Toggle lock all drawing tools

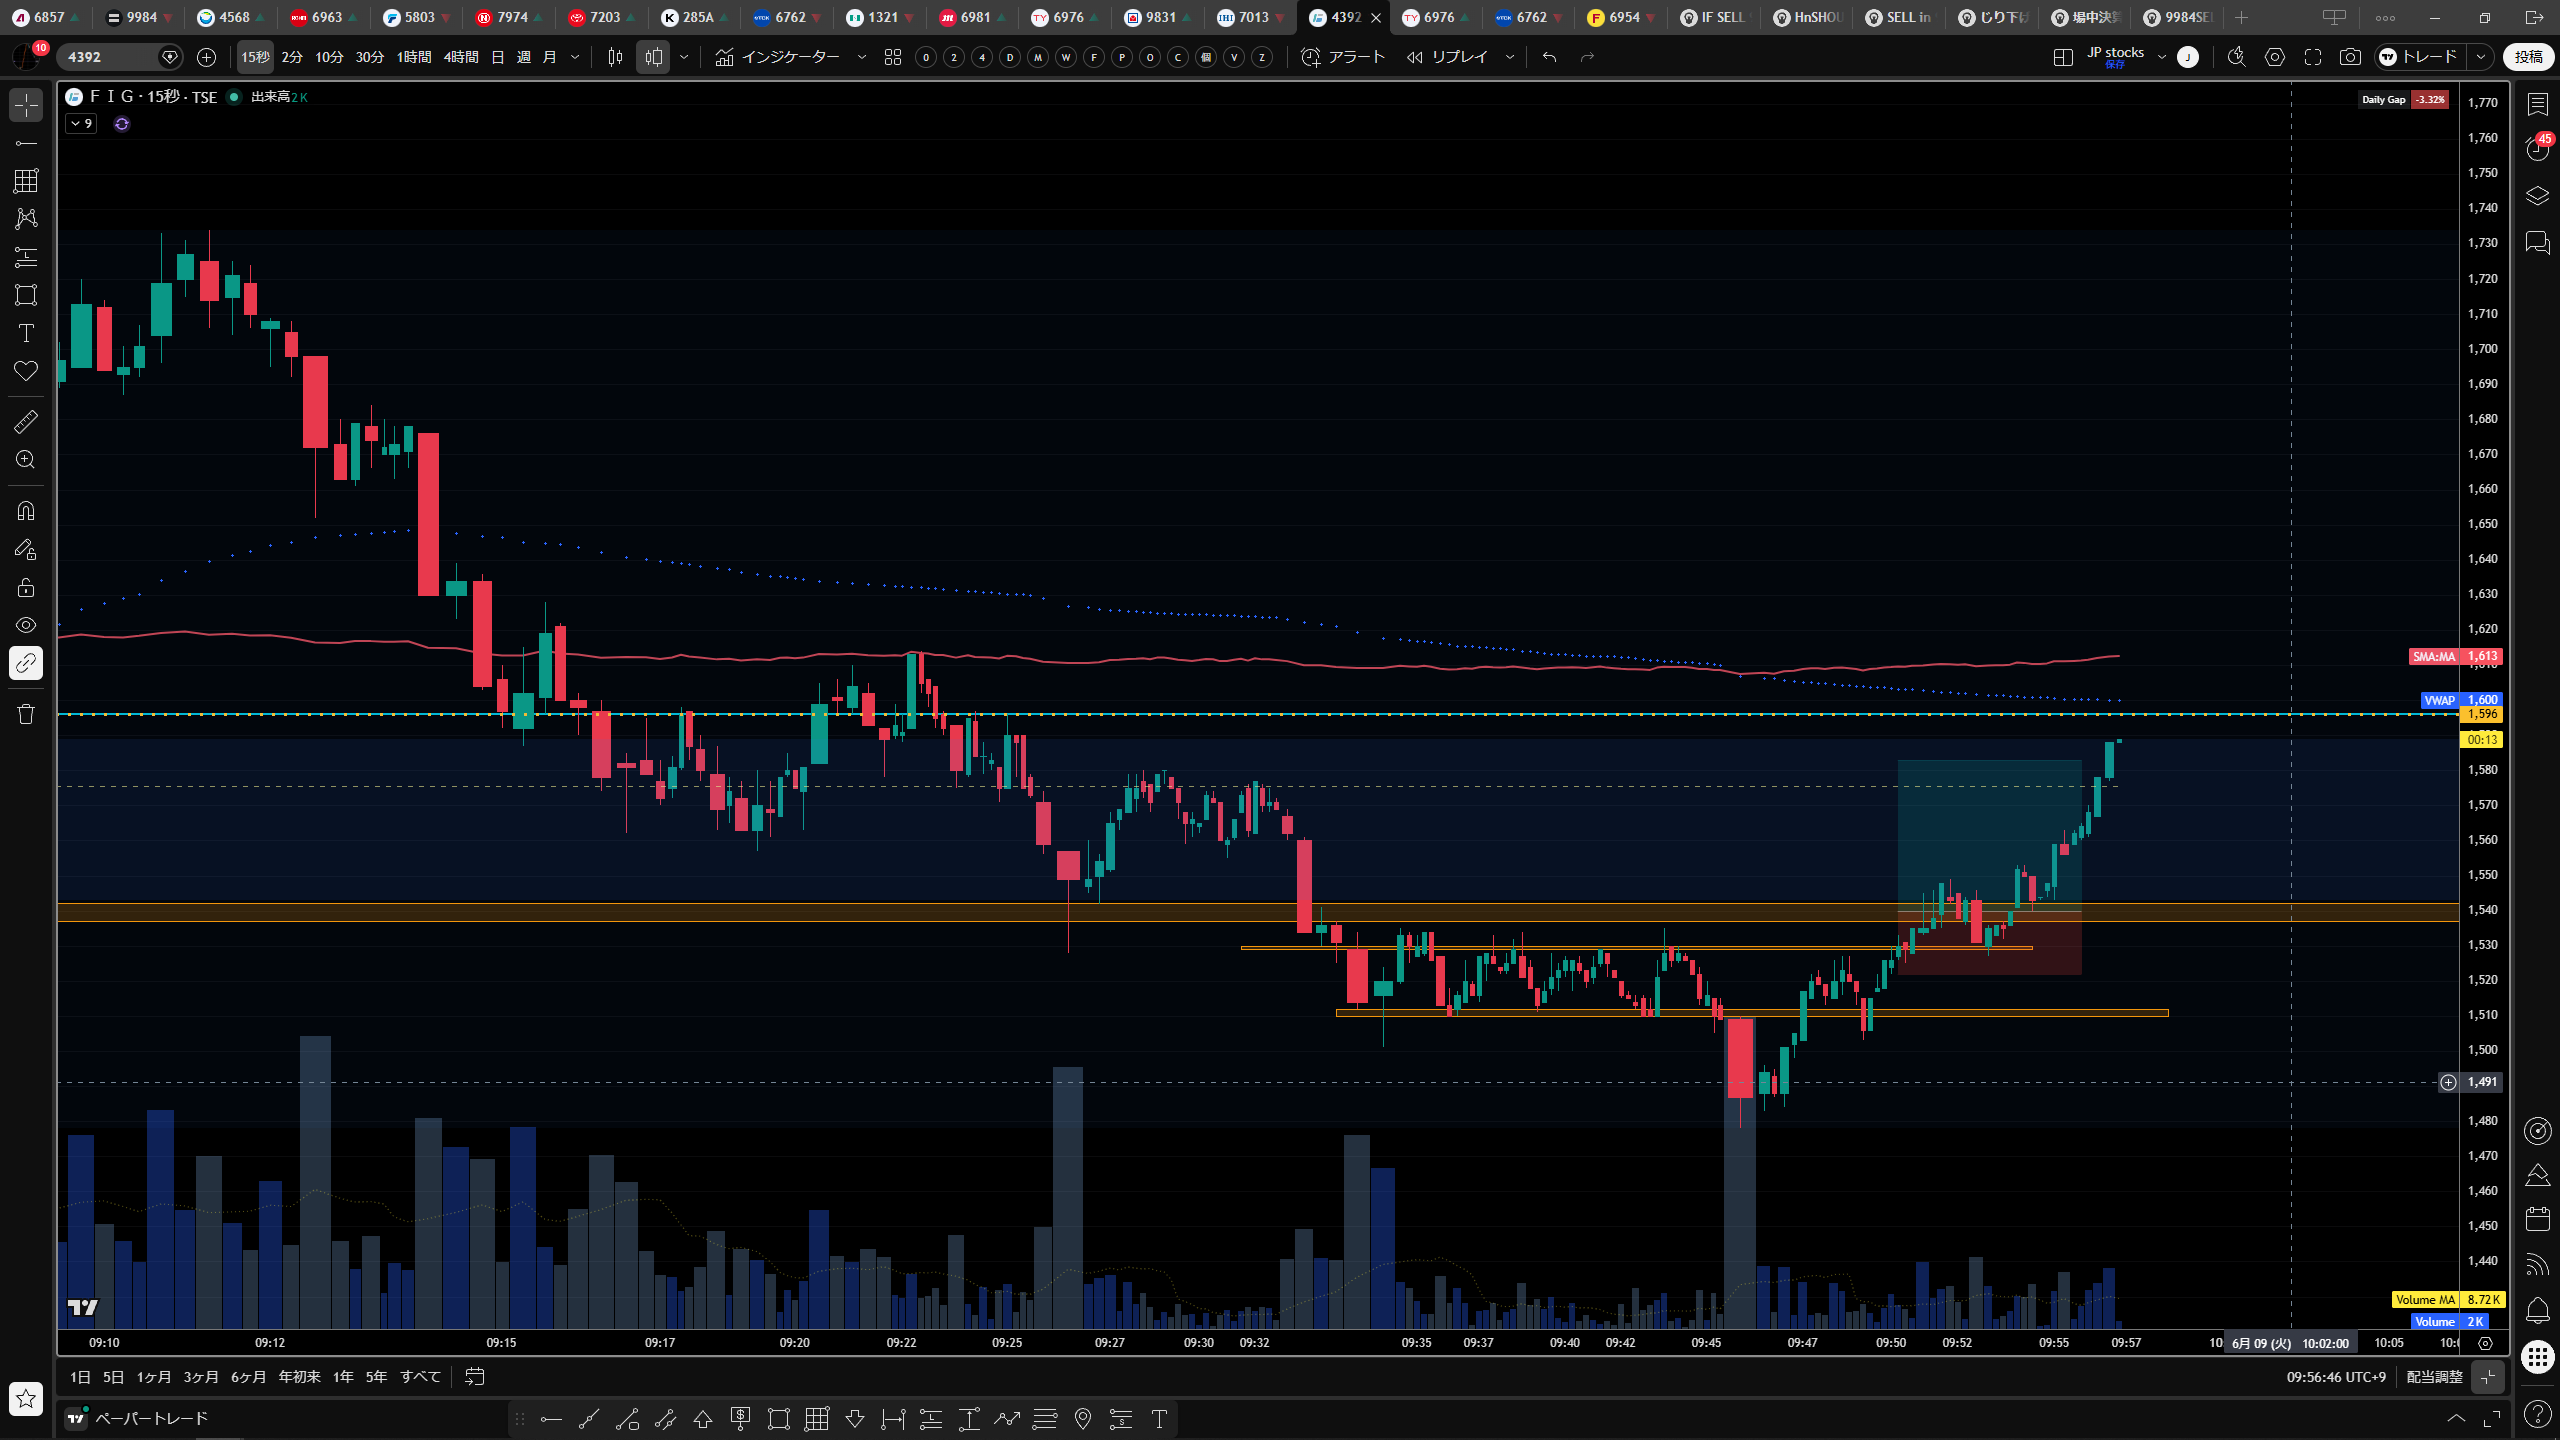coord(26,587)
